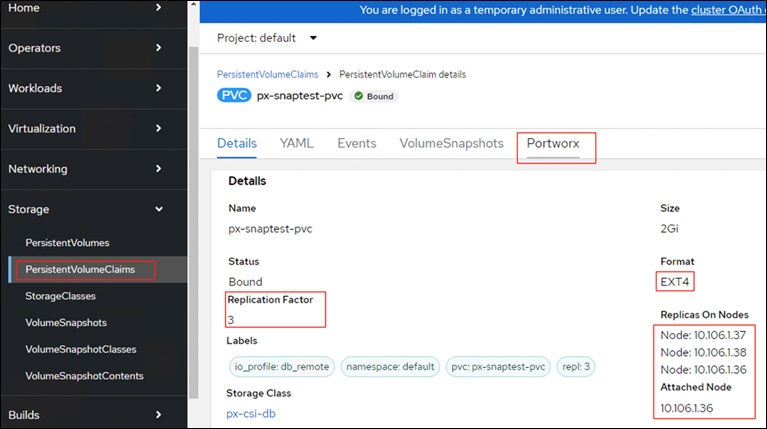Select the Node: 10.106.1.38 entry

(703, 353)
